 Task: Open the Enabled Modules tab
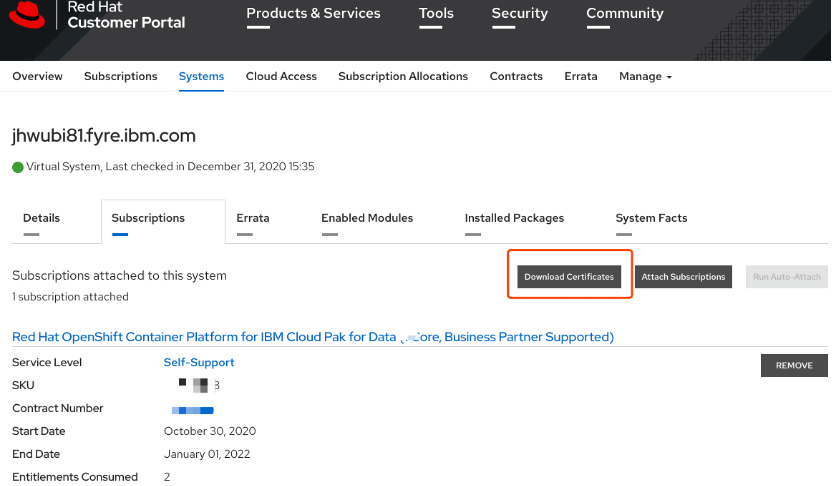367,218
